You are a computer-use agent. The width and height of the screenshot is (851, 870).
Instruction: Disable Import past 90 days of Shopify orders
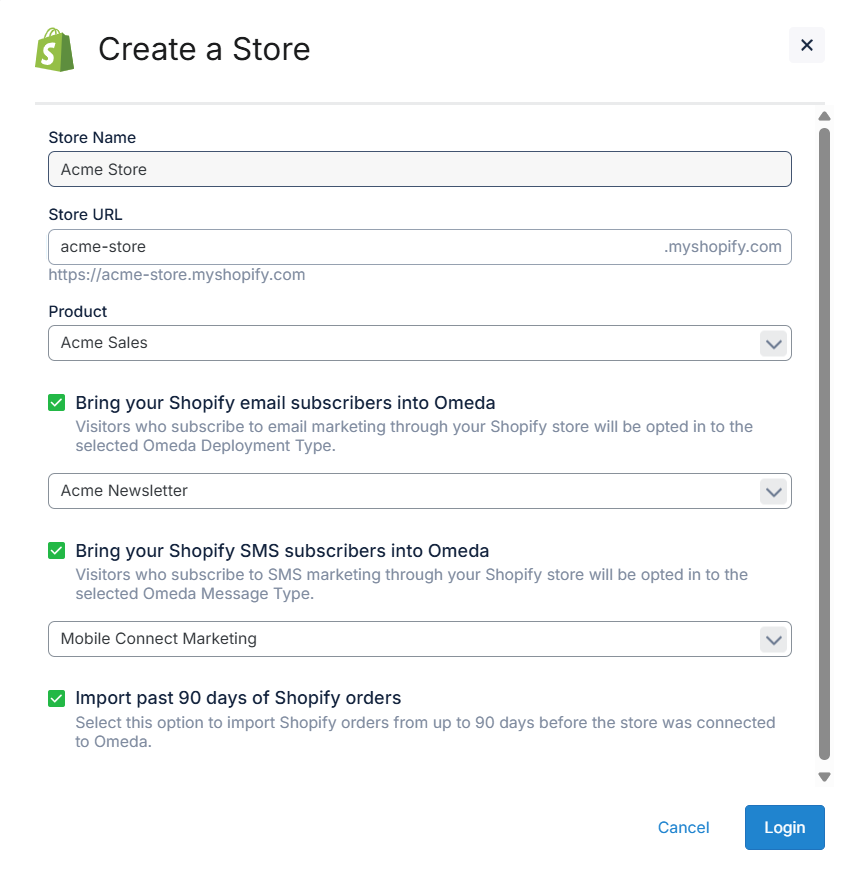(57, 699)
